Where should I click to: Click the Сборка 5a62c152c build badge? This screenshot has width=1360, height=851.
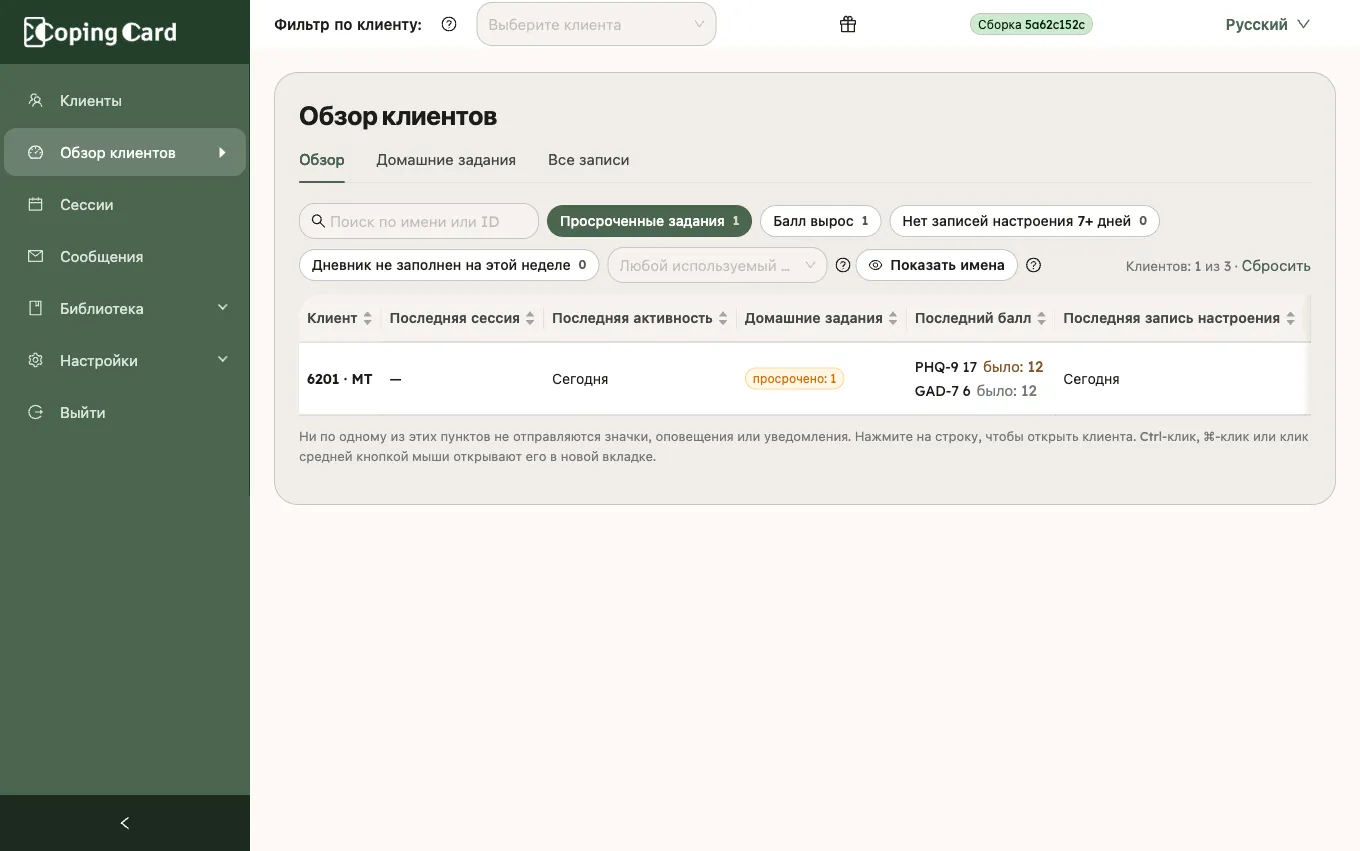point(1031,24)
